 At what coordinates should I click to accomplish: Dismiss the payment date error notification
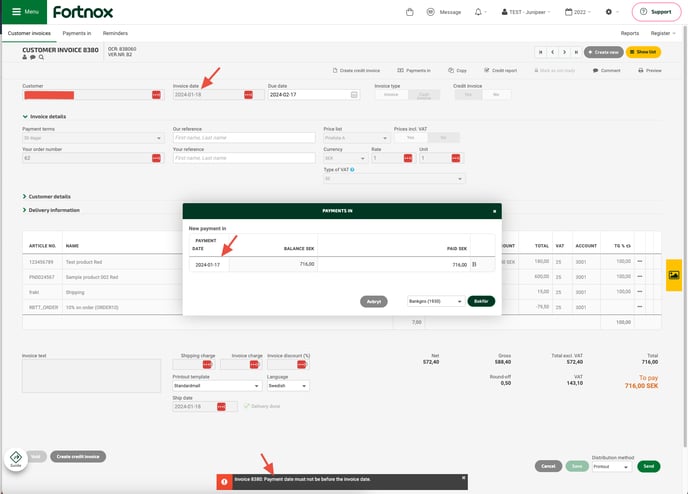pyautogui.click(x=464, y=478)
